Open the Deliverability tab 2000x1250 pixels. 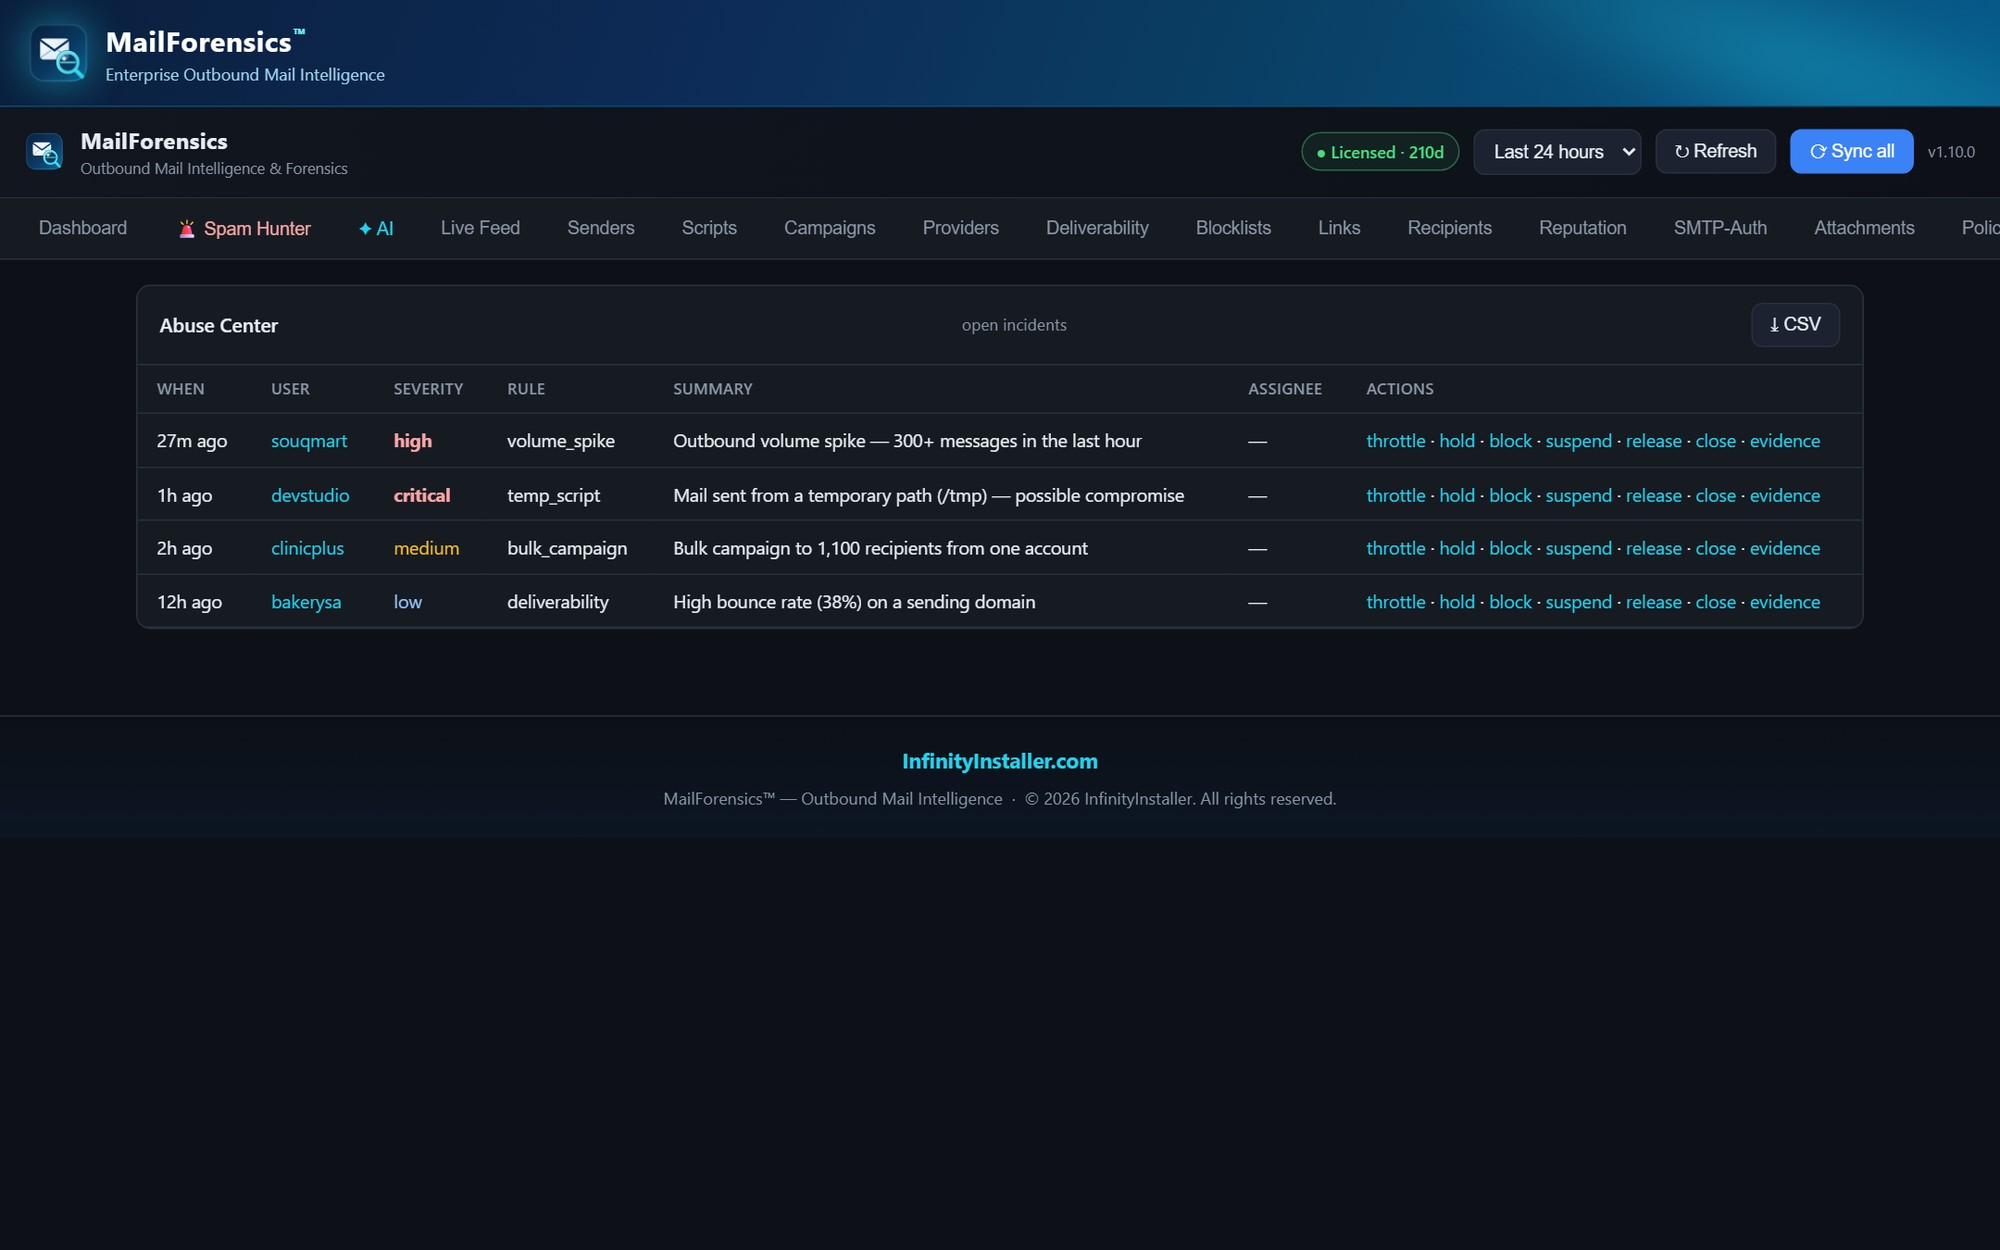[1097, 228]
